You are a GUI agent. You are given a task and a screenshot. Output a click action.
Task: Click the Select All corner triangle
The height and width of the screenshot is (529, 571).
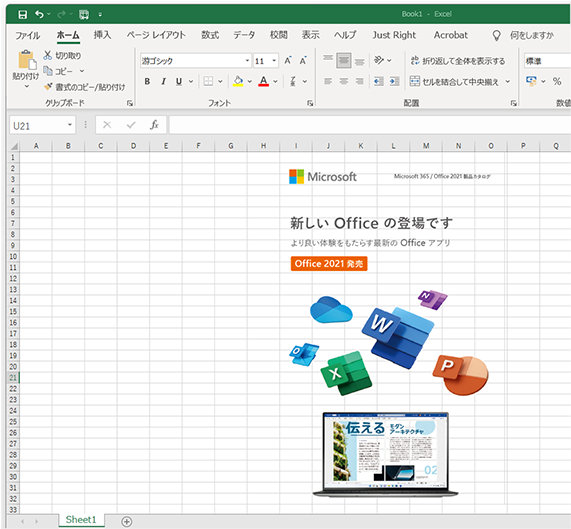[14, 146]
